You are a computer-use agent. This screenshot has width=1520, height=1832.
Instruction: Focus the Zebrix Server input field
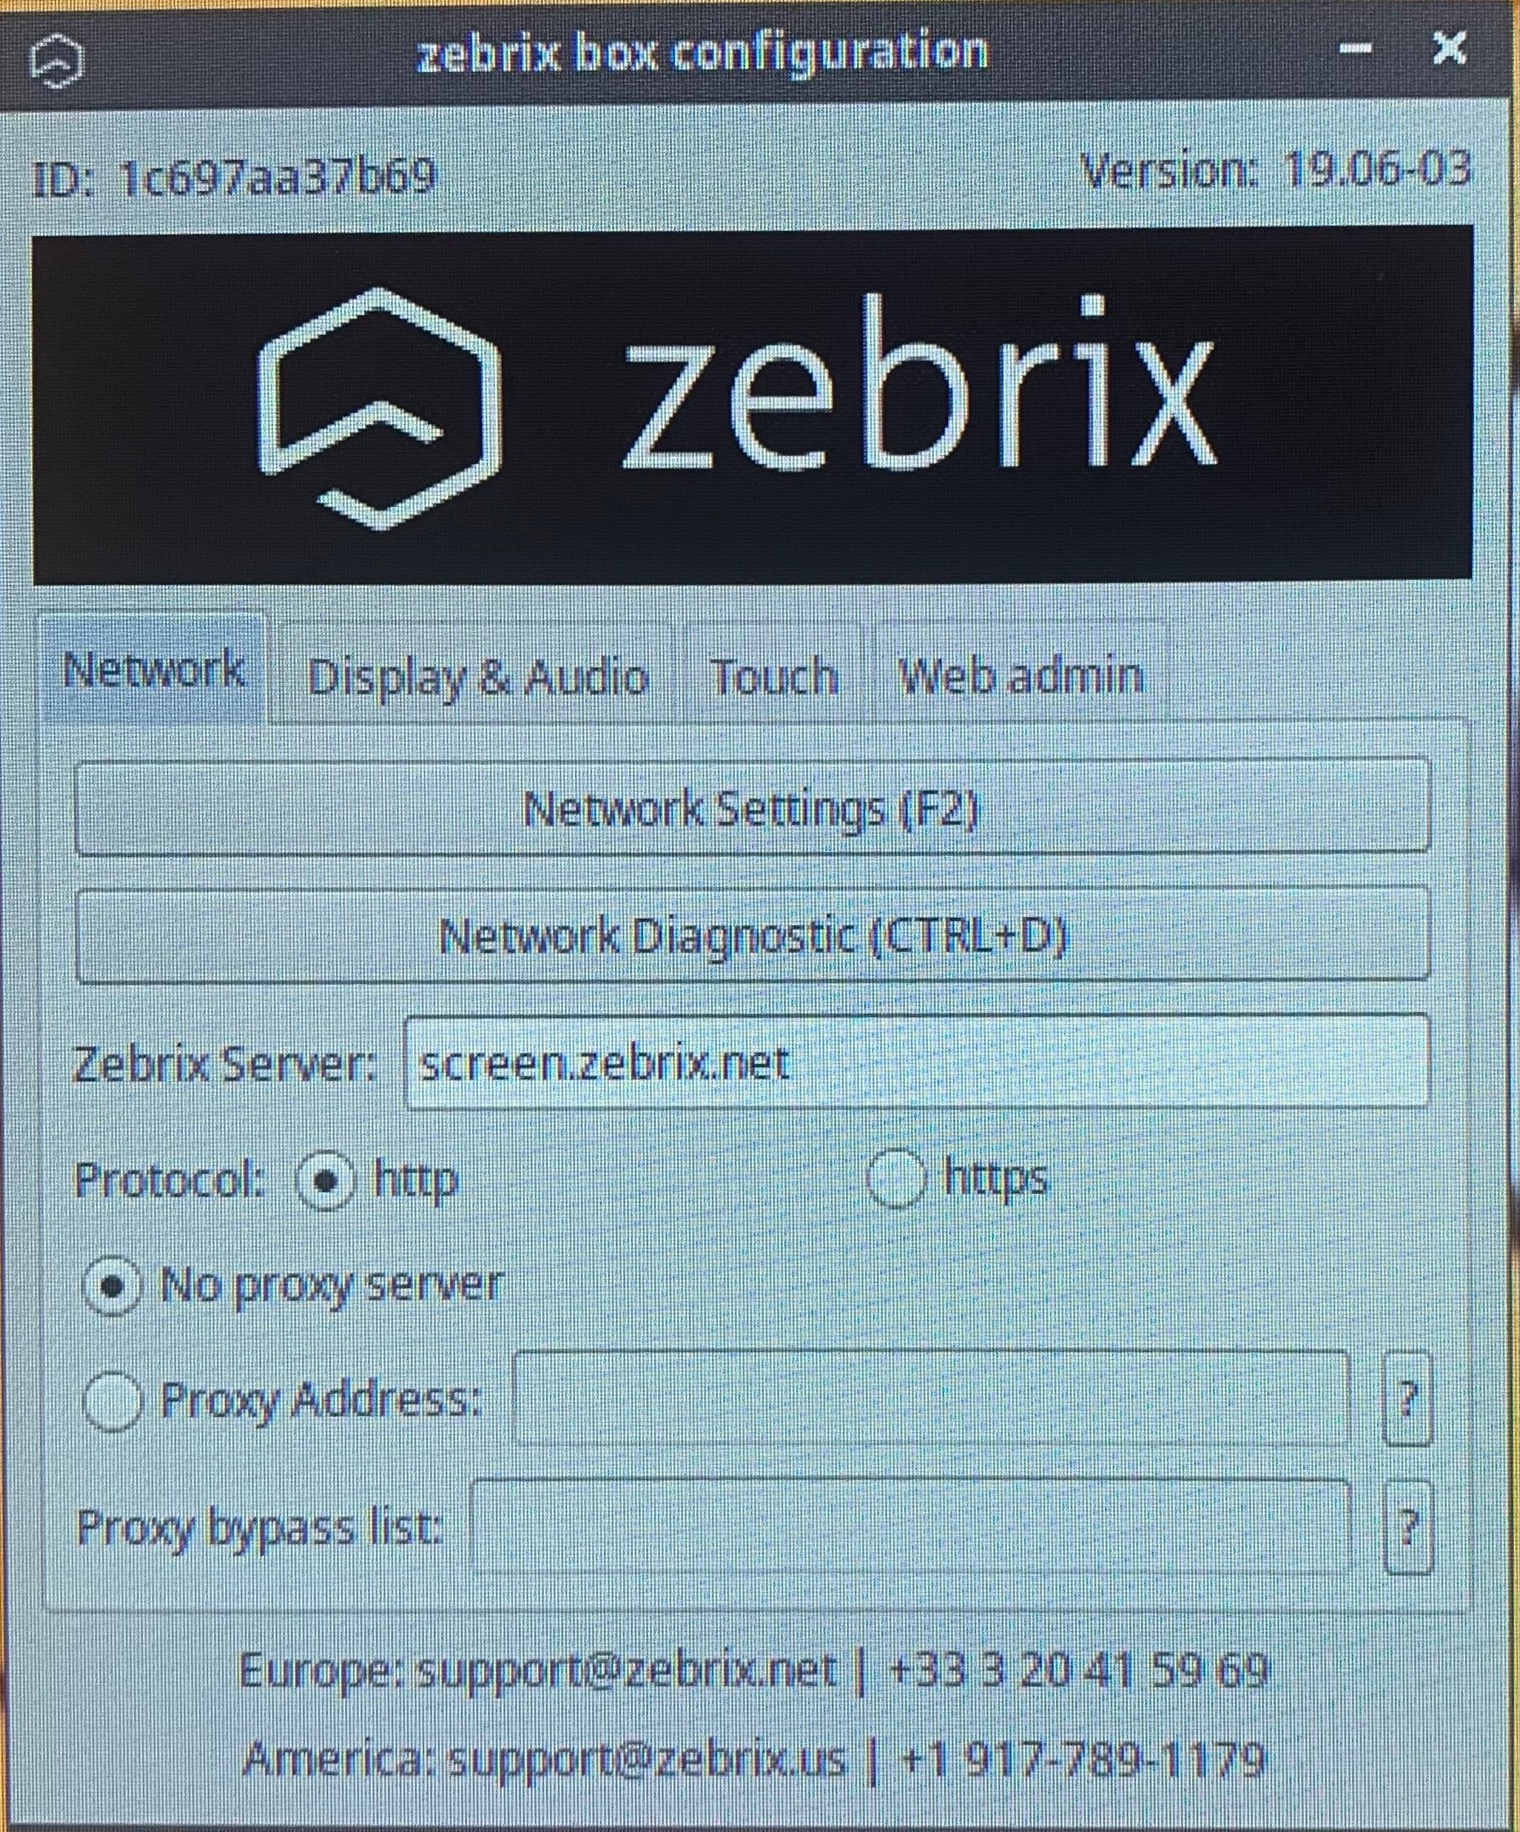pos(916,1062)
